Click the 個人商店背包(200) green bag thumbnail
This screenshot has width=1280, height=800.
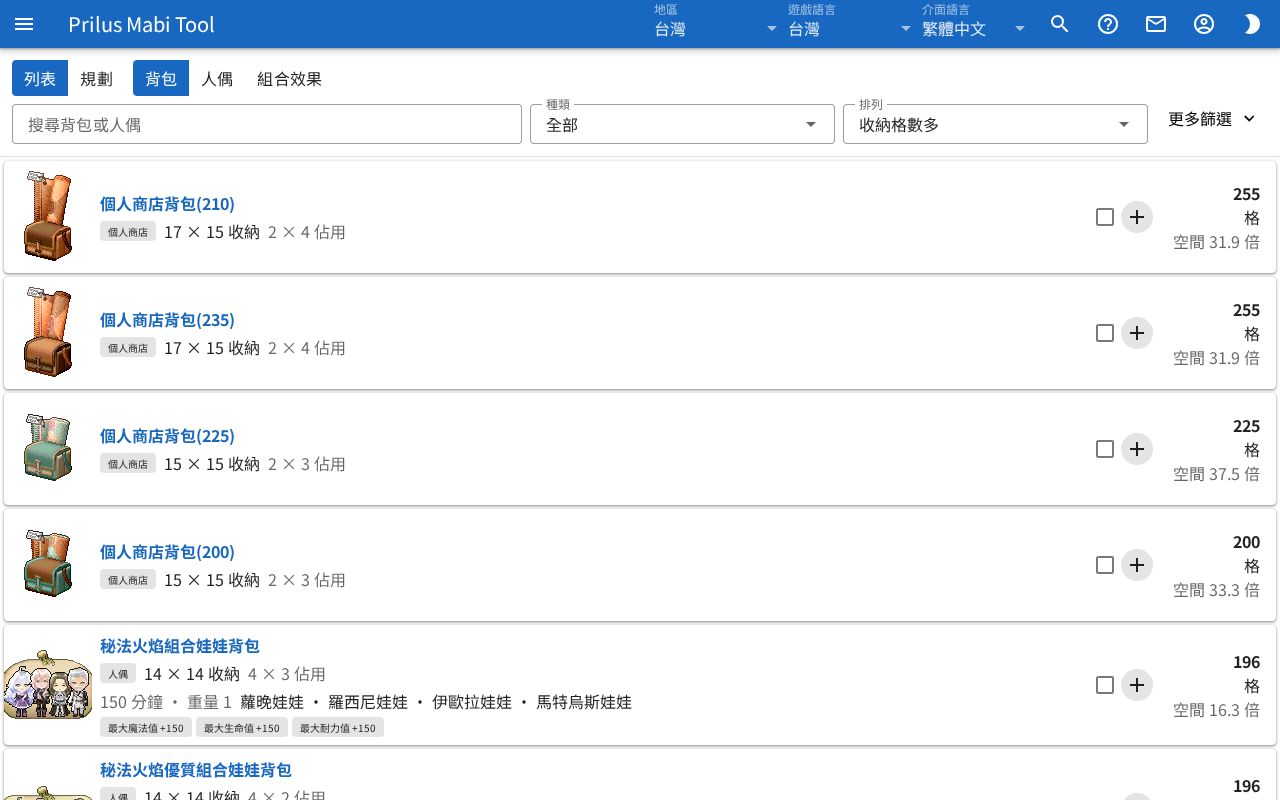pos(48,563)
